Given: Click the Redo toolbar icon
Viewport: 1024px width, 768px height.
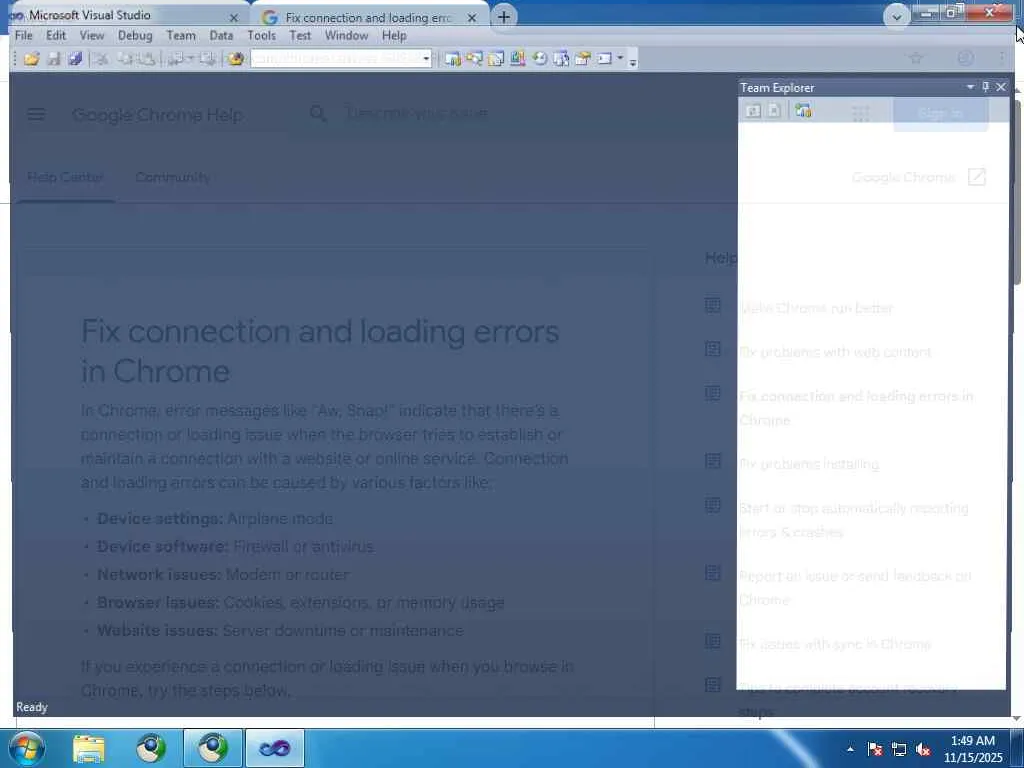Looking at the screenshot, I should 207,59.
